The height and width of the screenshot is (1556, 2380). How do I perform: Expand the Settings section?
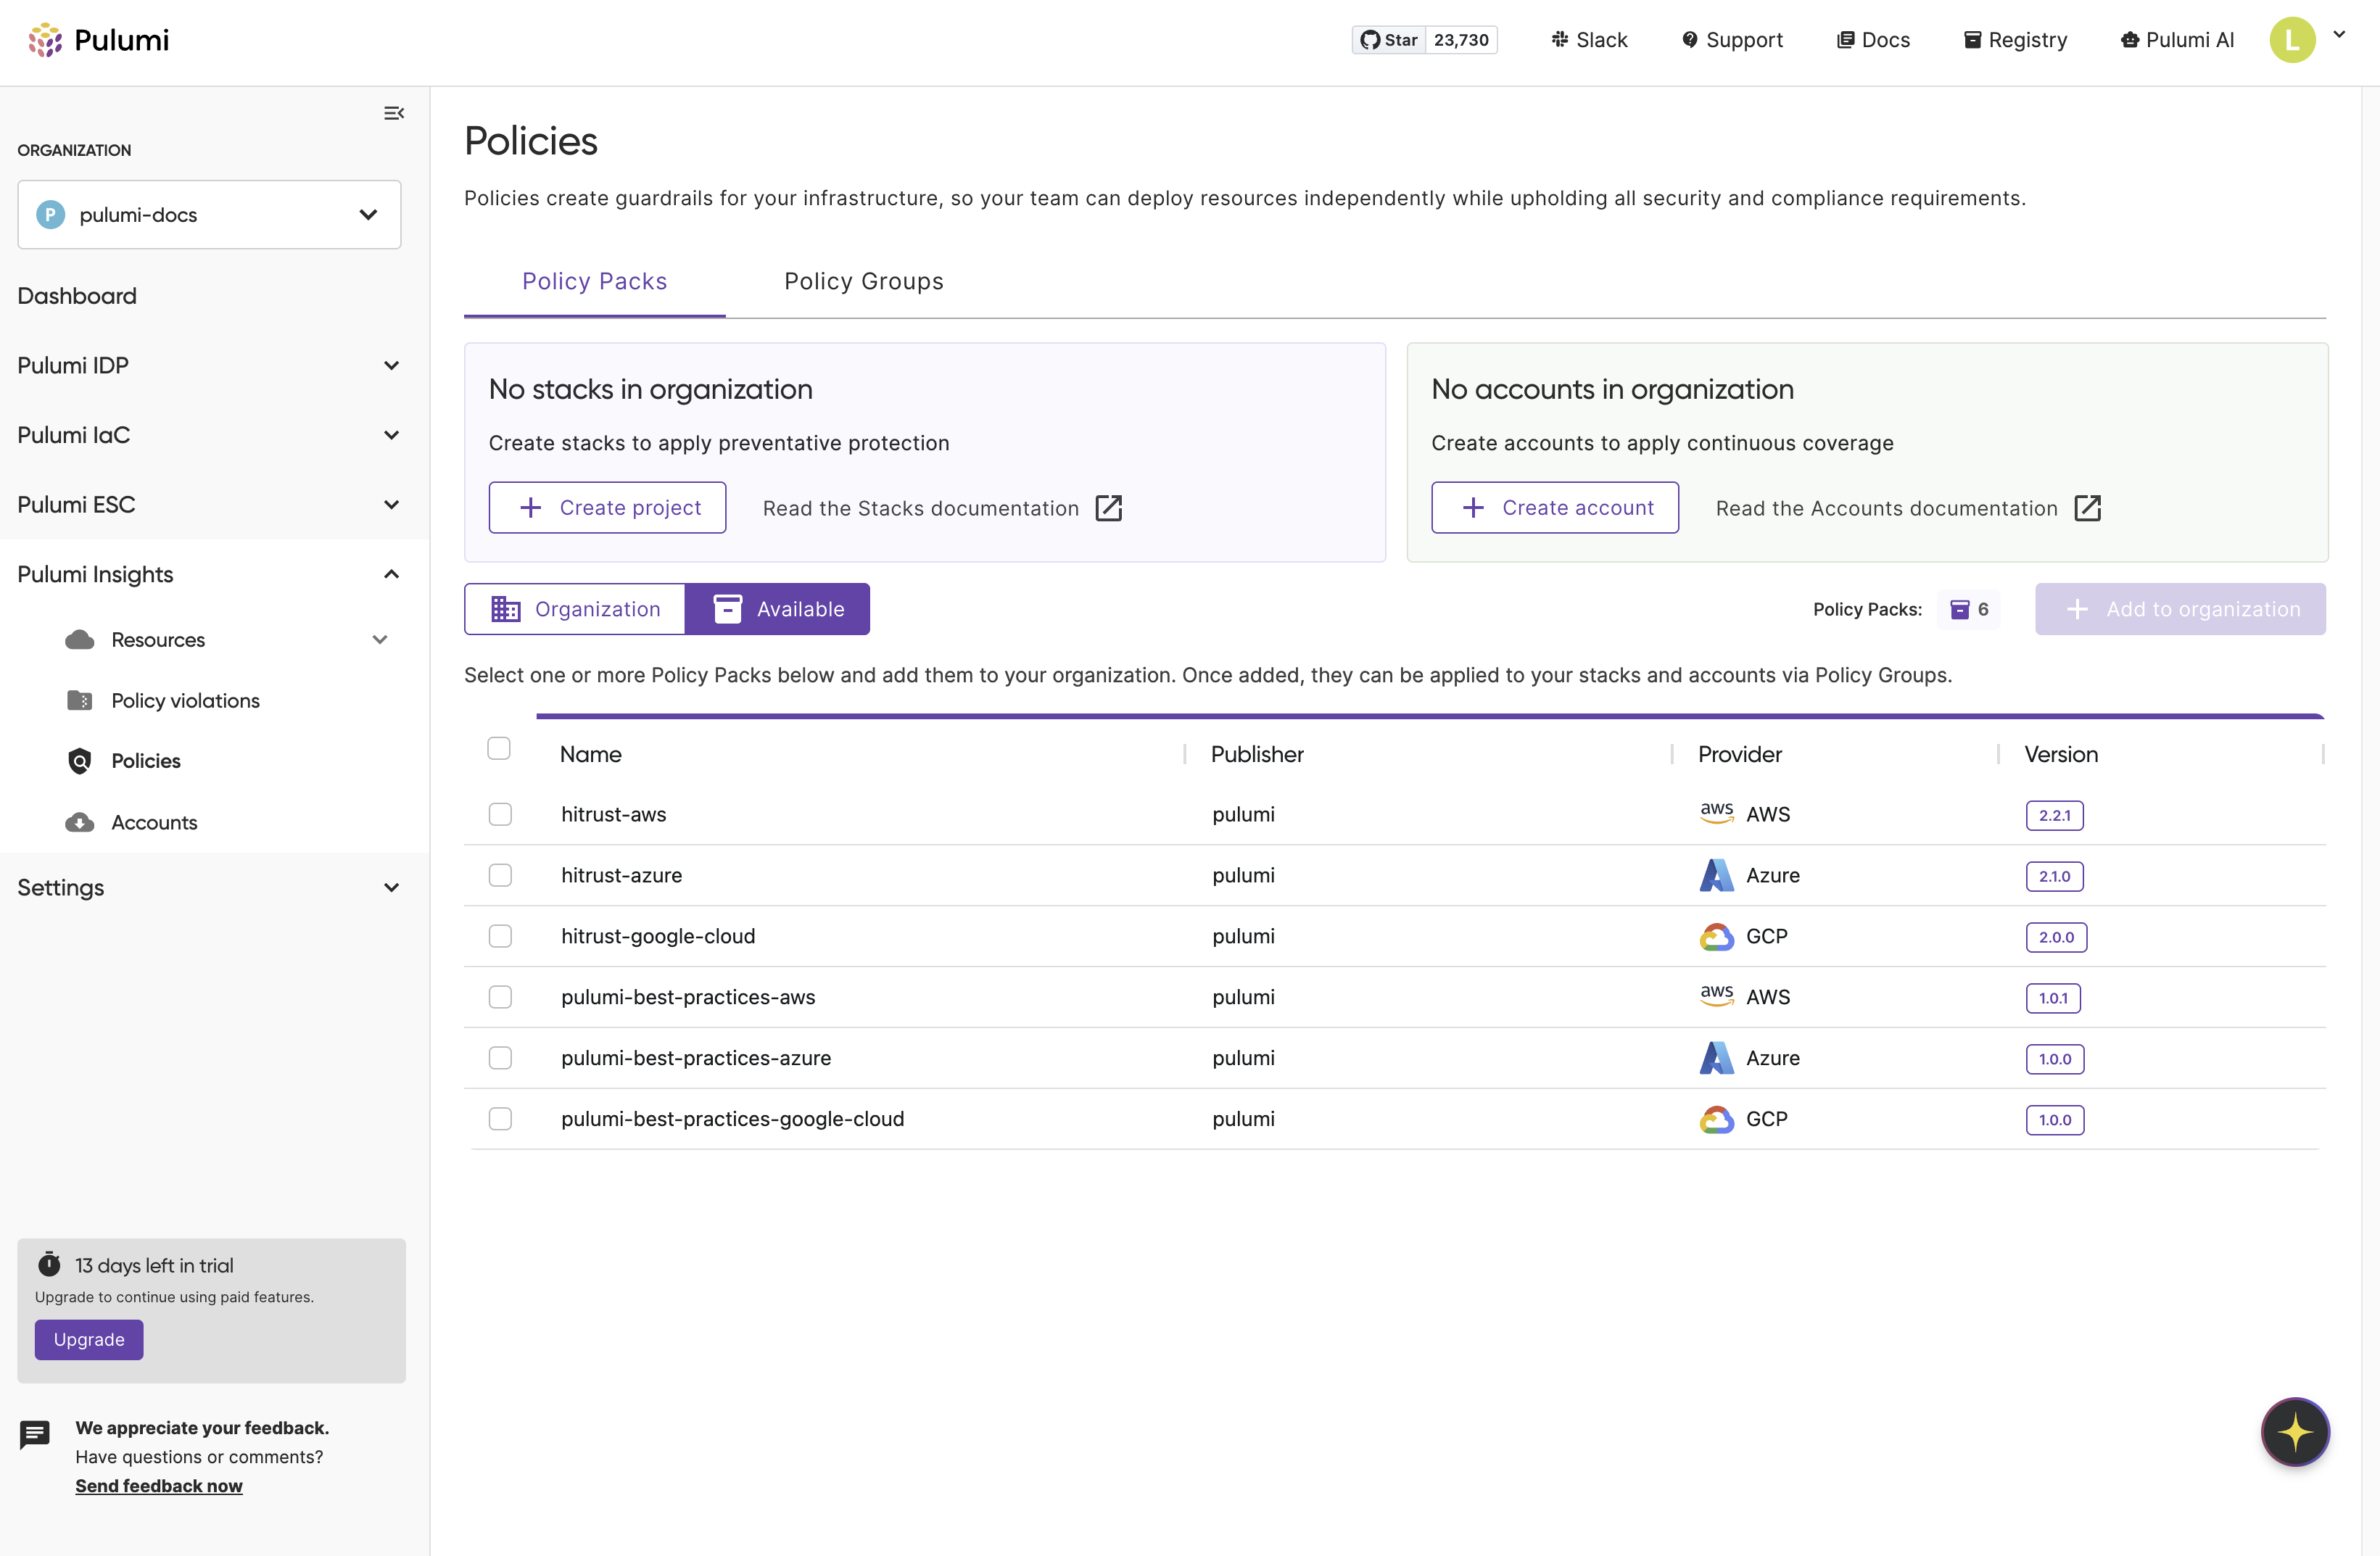[x=209, y=887]
